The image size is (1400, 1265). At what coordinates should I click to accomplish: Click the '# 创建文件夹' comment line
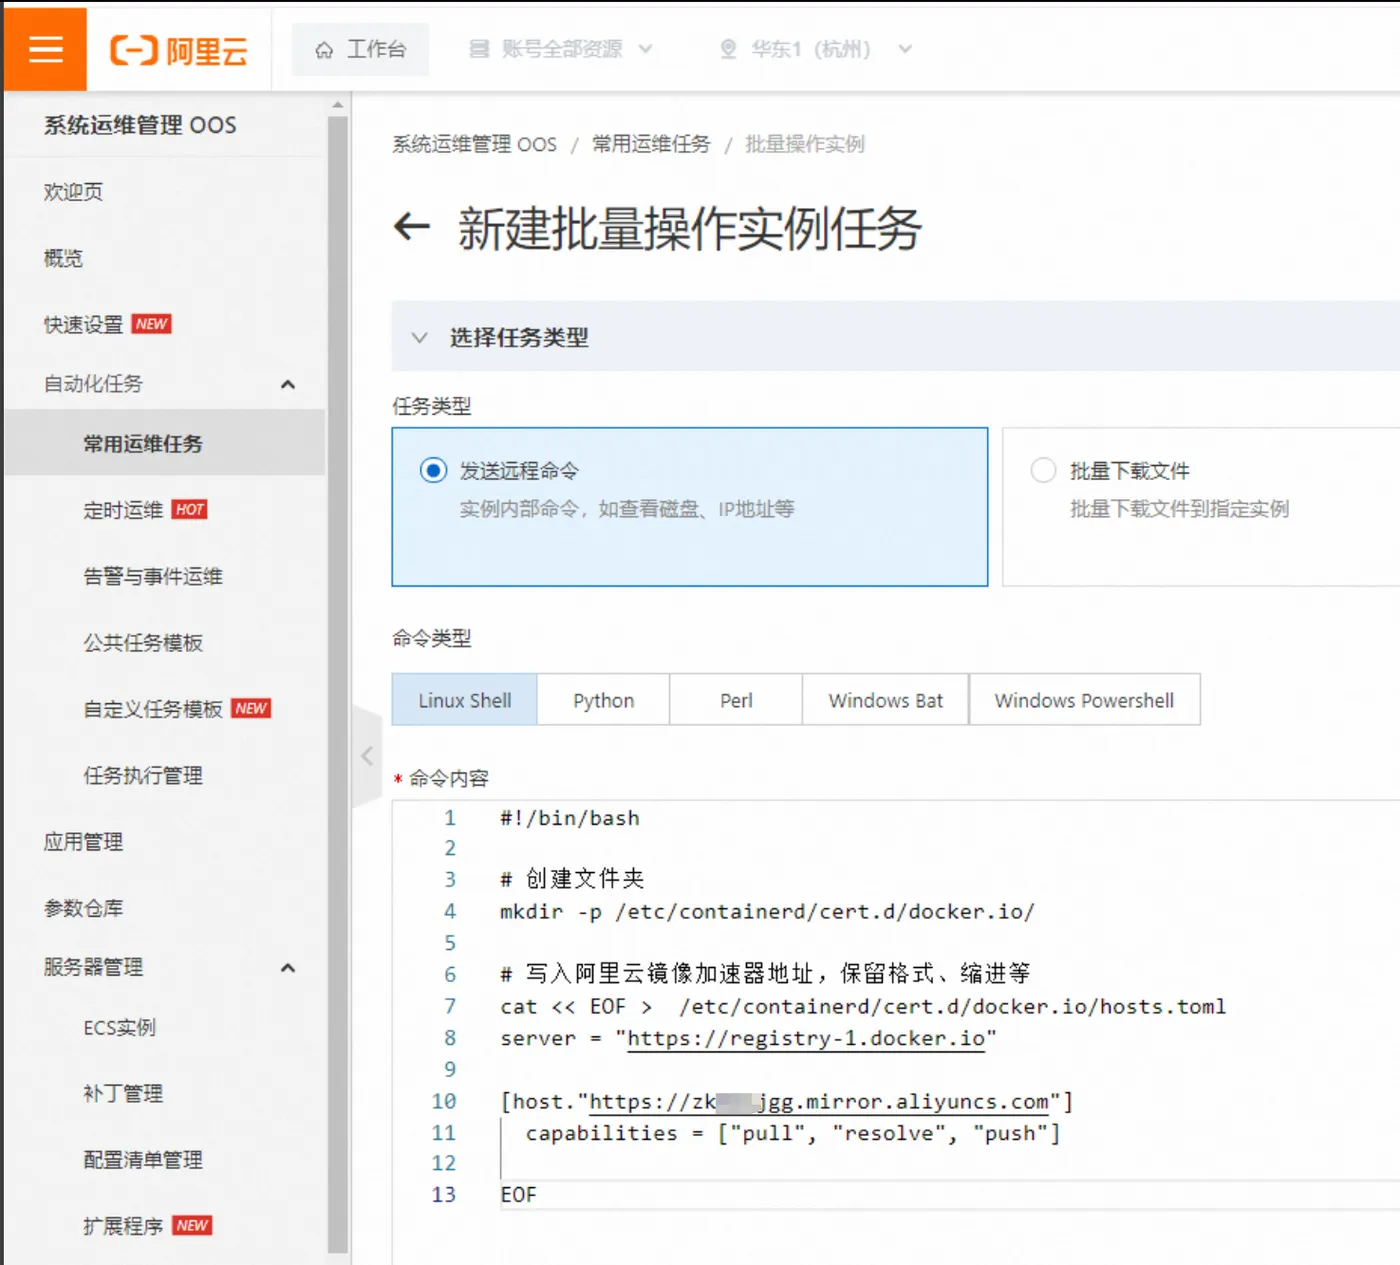coord(572,879)
